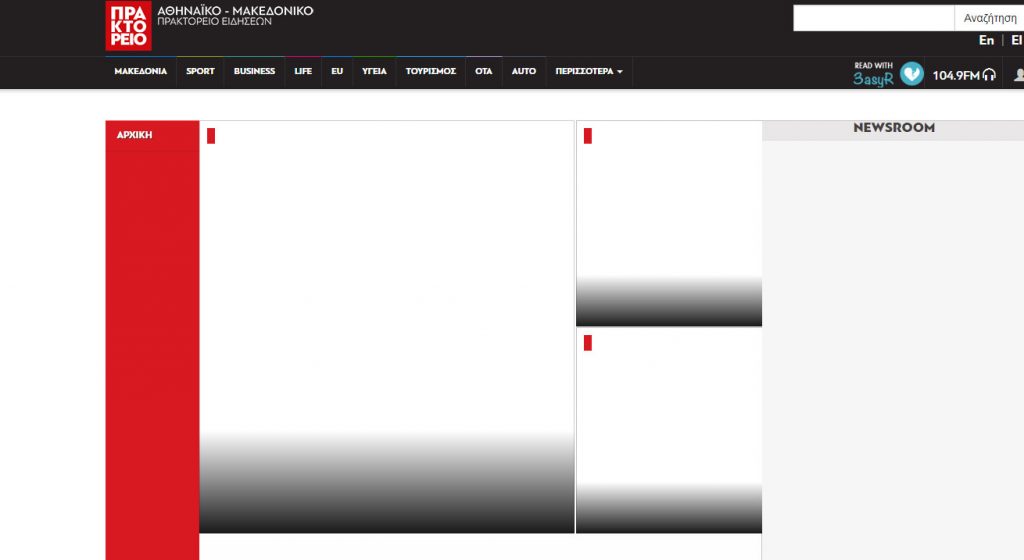Screen dimensions: 1024x560
Task: Expand the ΠΕΡΙΣΣΟΤΕΡΑ dropdown menu
Action: [589, 72]
